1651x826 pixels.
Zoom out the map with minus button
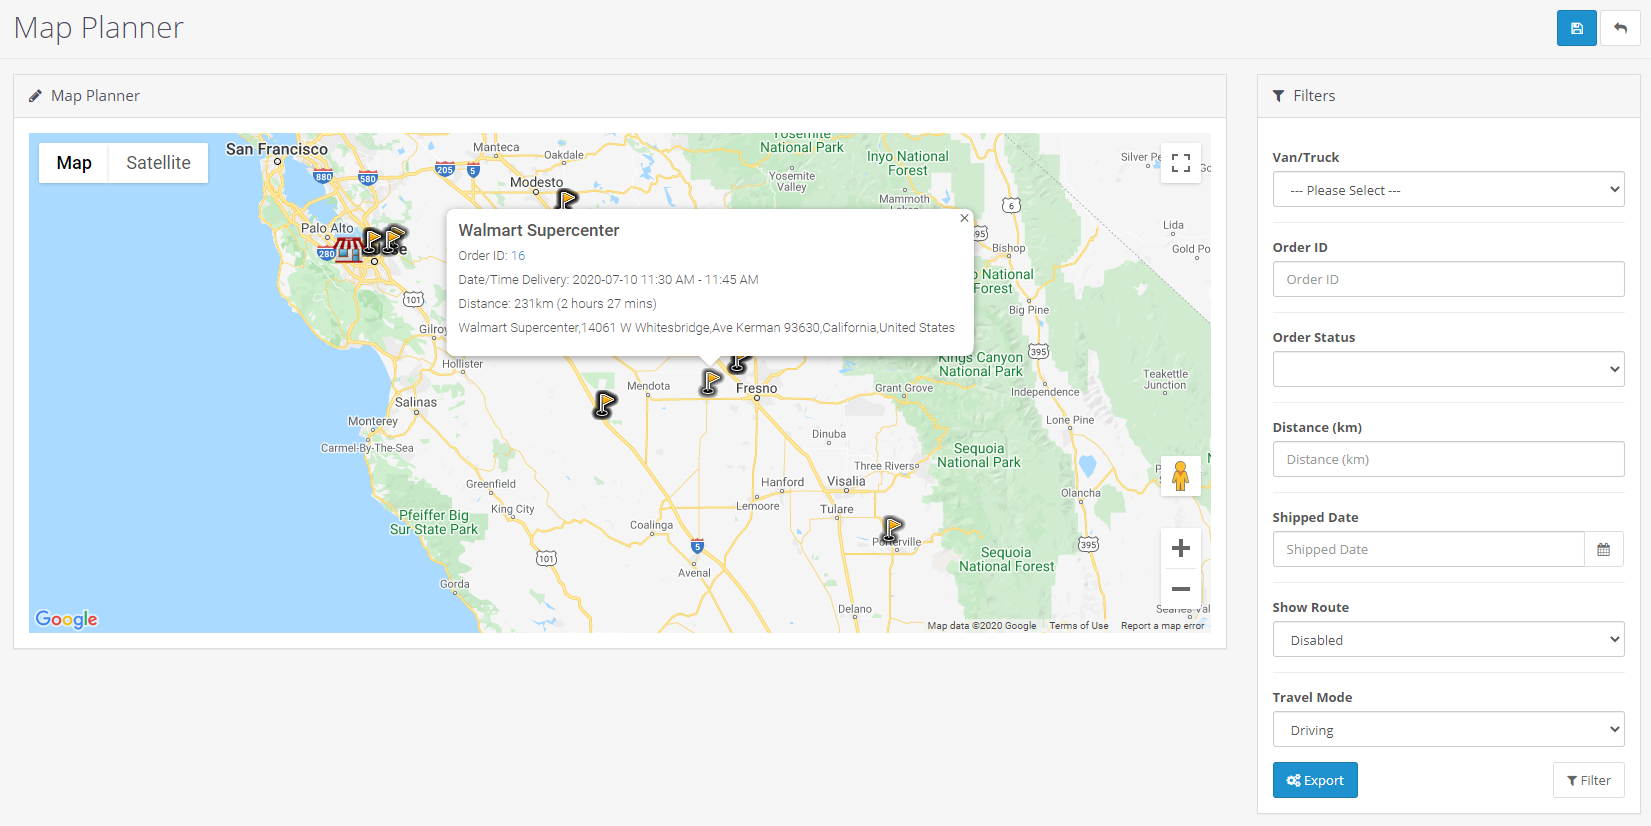pos(1180,589)
